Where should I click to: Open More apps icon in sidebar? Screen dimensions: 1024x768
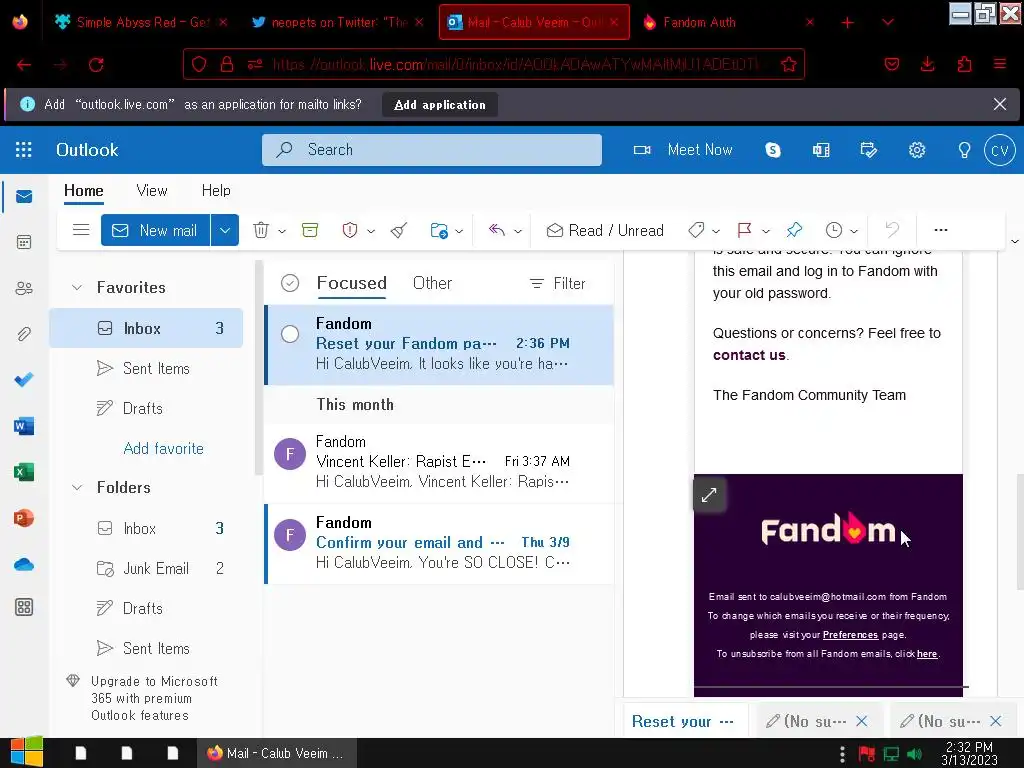coord(24,607)
